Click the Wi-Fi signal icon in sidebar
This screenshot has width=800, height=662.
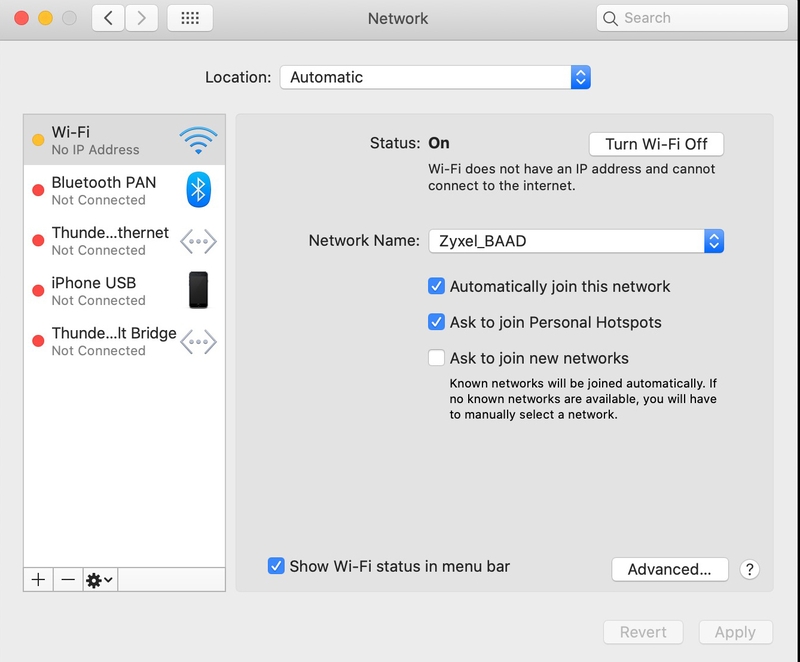coord(198,140)
